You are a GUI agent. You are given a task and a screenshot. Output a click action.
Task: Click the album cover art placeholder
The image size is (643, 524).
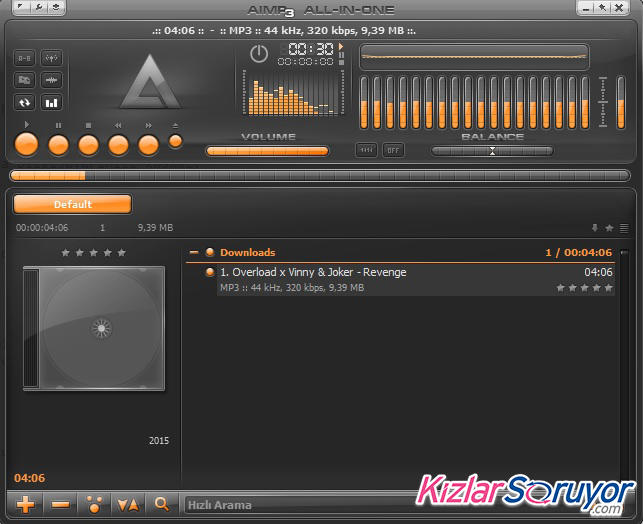(x=94, y=328)
